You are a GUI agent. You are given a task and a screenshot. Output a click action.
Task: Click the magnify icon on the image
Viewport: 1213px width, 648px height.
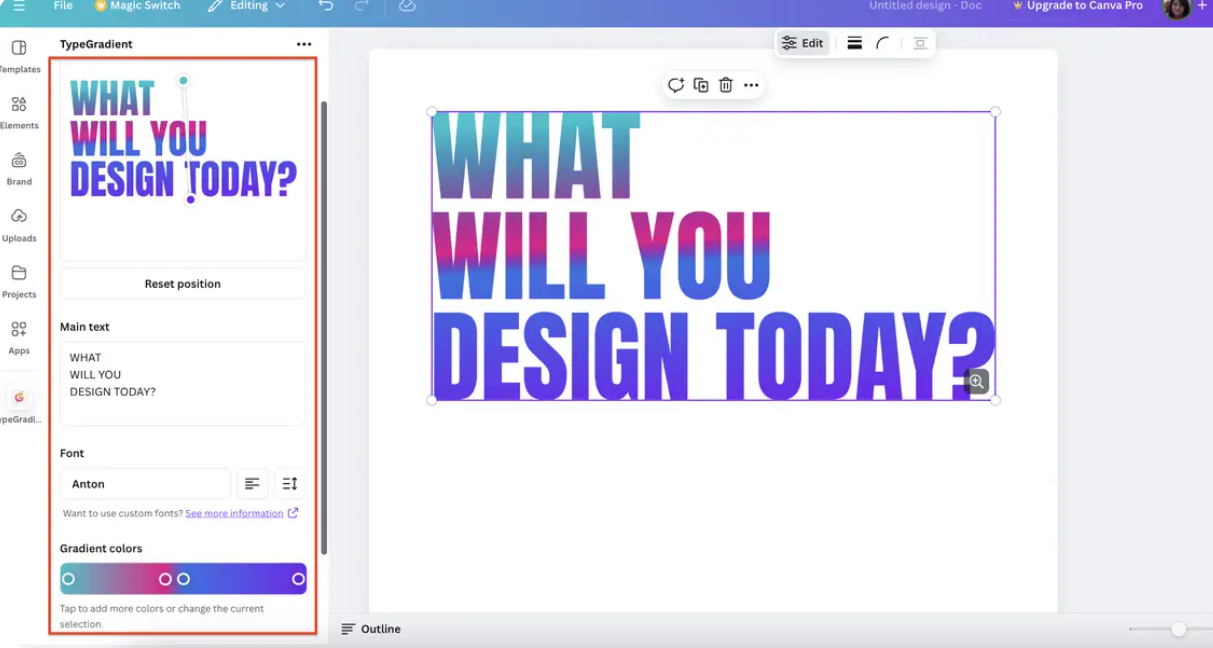[977, 381]
